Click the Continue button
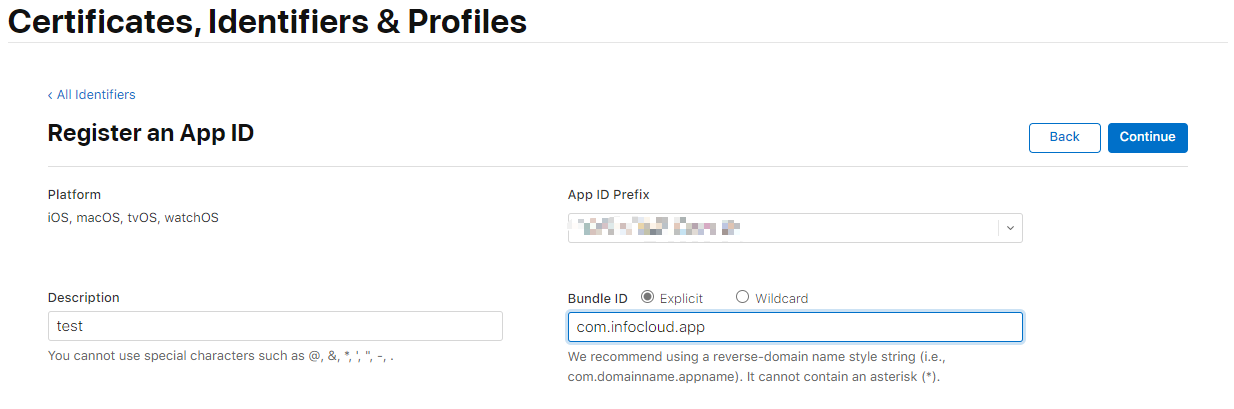The width and height of the screenshot is (1234, 409). pyautogui.click(x=1148, y=137)
